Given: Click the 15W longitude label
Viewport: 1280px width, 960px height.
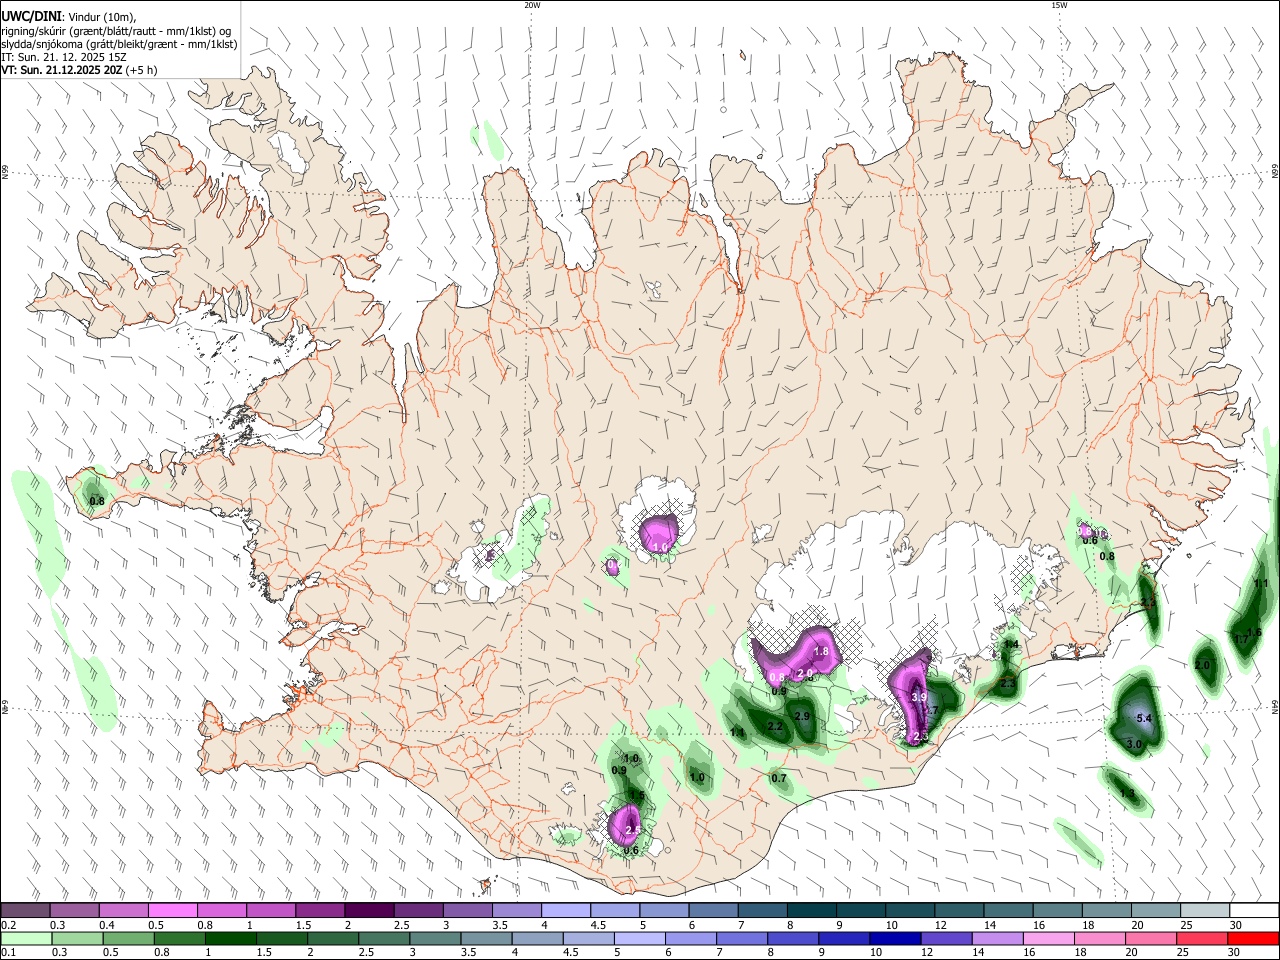Looking at the screenshot, I should pos(1059,5).
